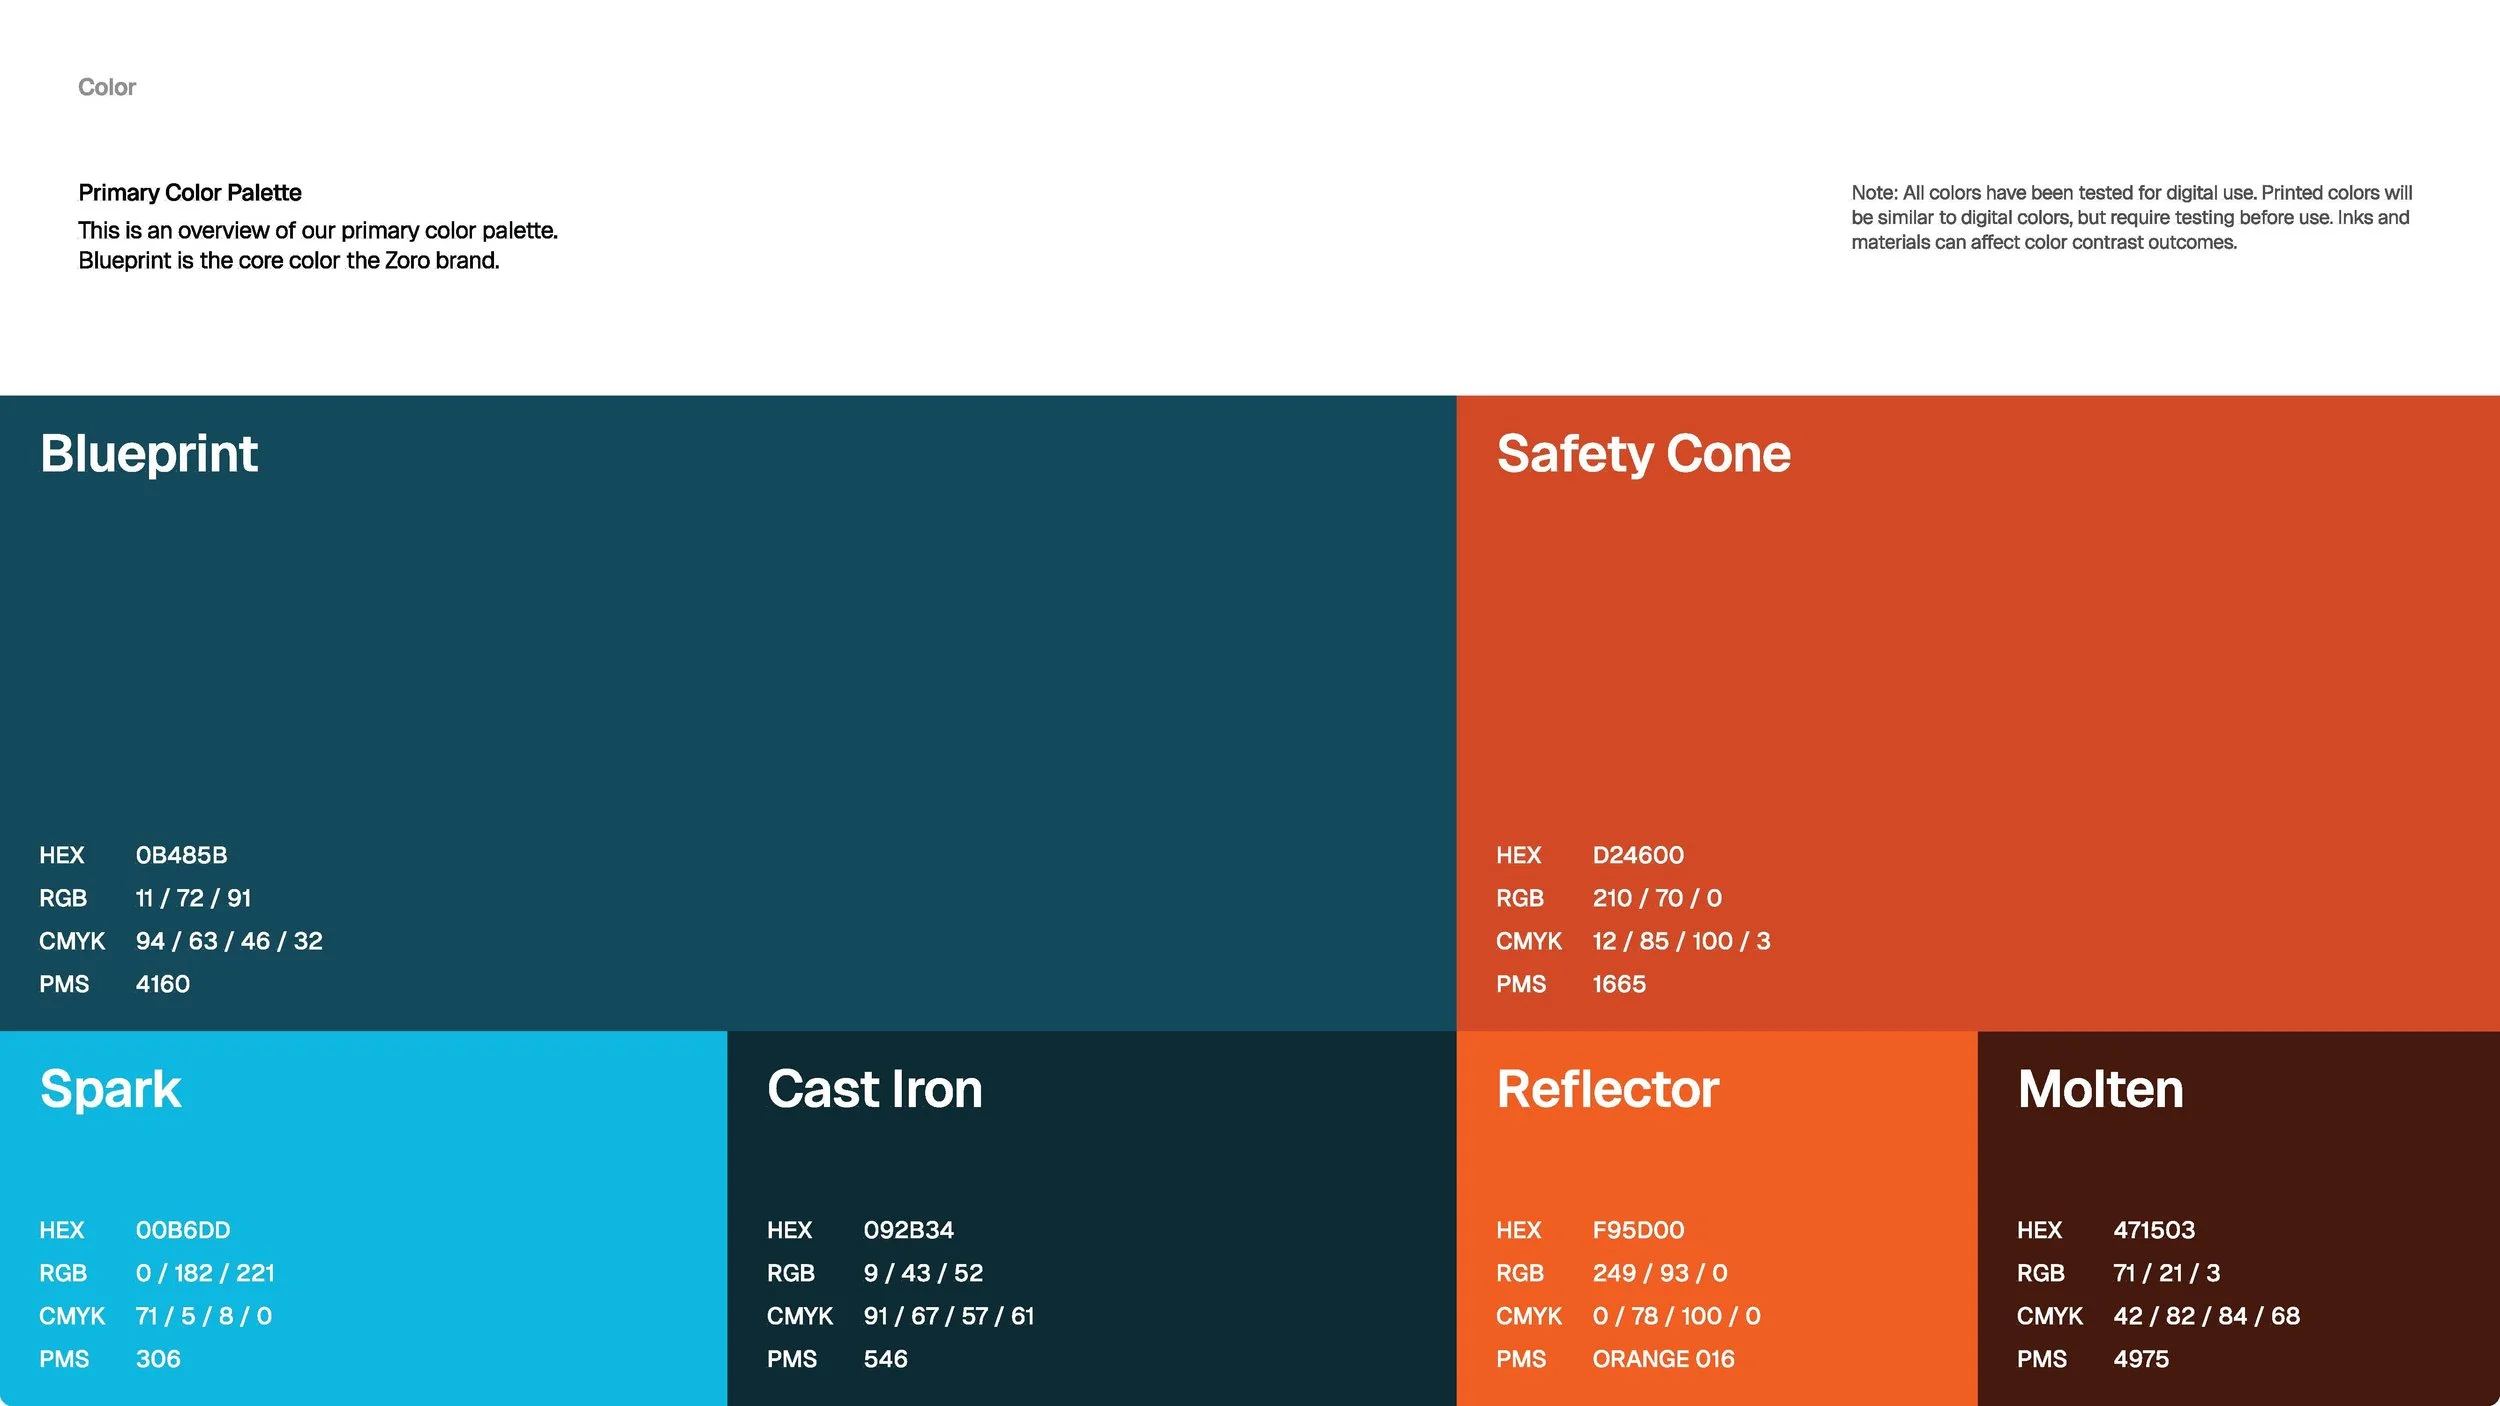The width and height of the screenshot is (2500, 1406).
Task: Click the Cast Iron color name heading
Action: [874, 1089]
